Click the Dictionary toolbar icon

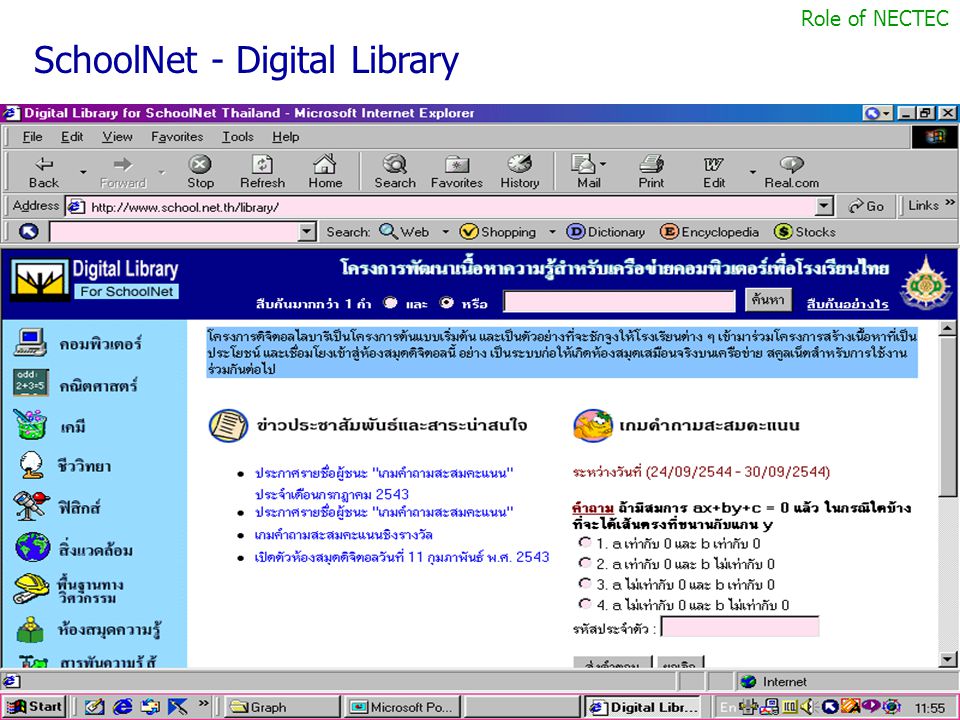click(x=576, y=231)
